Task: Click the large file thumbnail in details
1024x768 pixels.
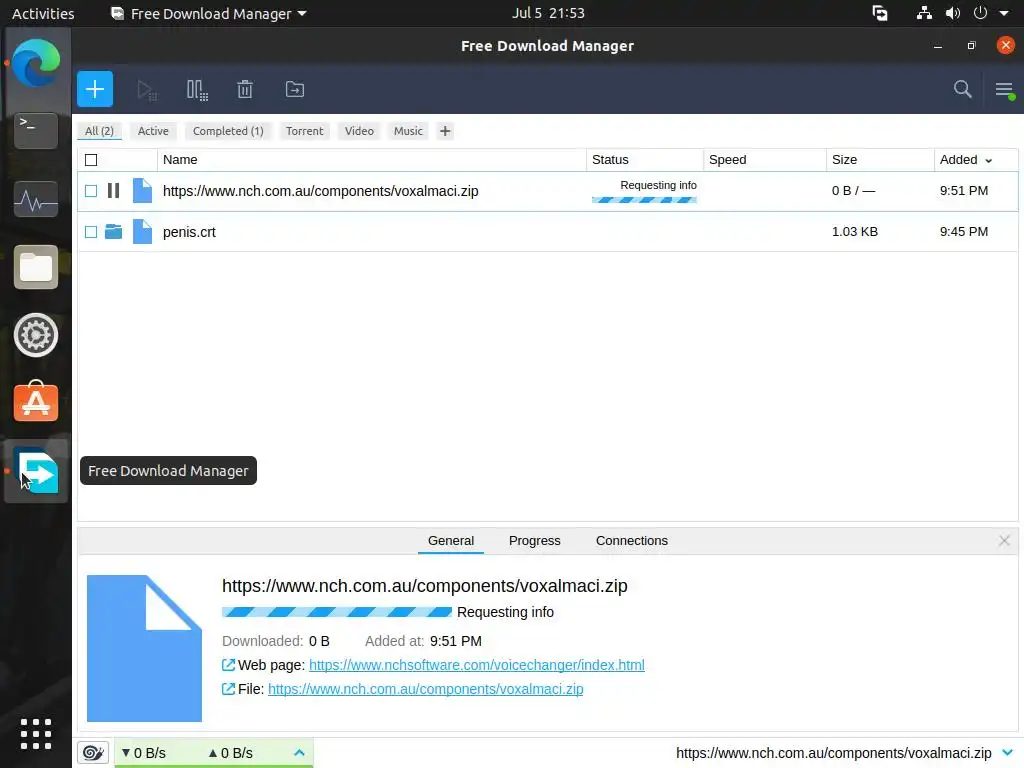Action: point(144,648)
